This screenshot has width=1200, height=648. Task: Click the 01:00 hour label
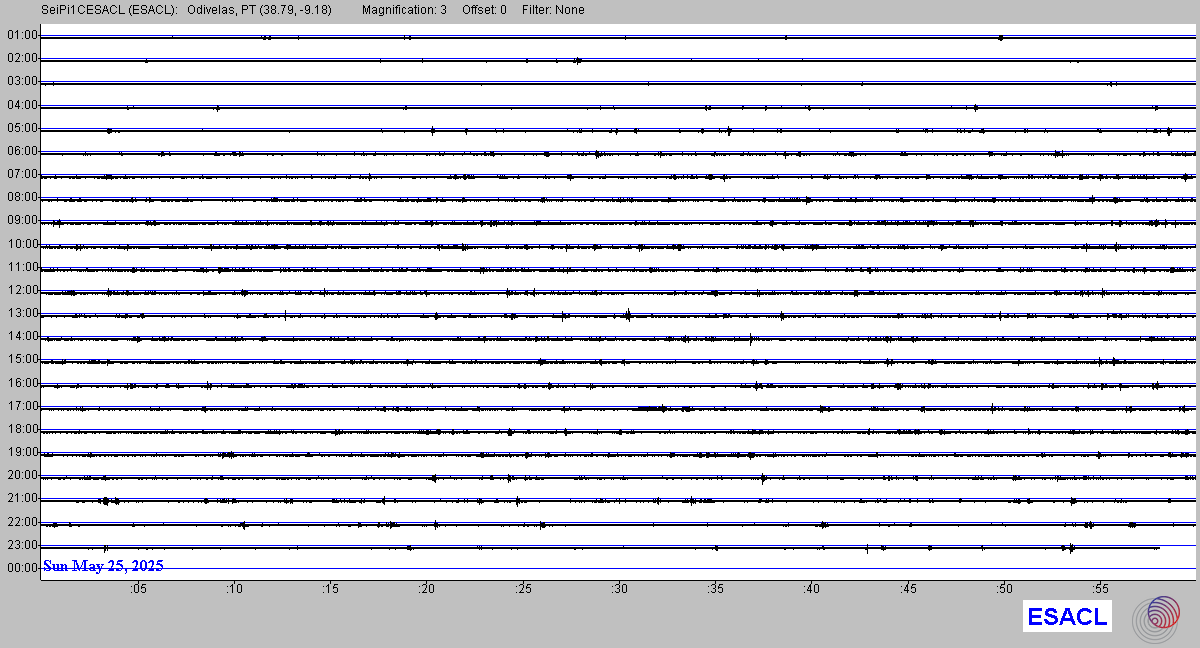click(x=22, y=35)
